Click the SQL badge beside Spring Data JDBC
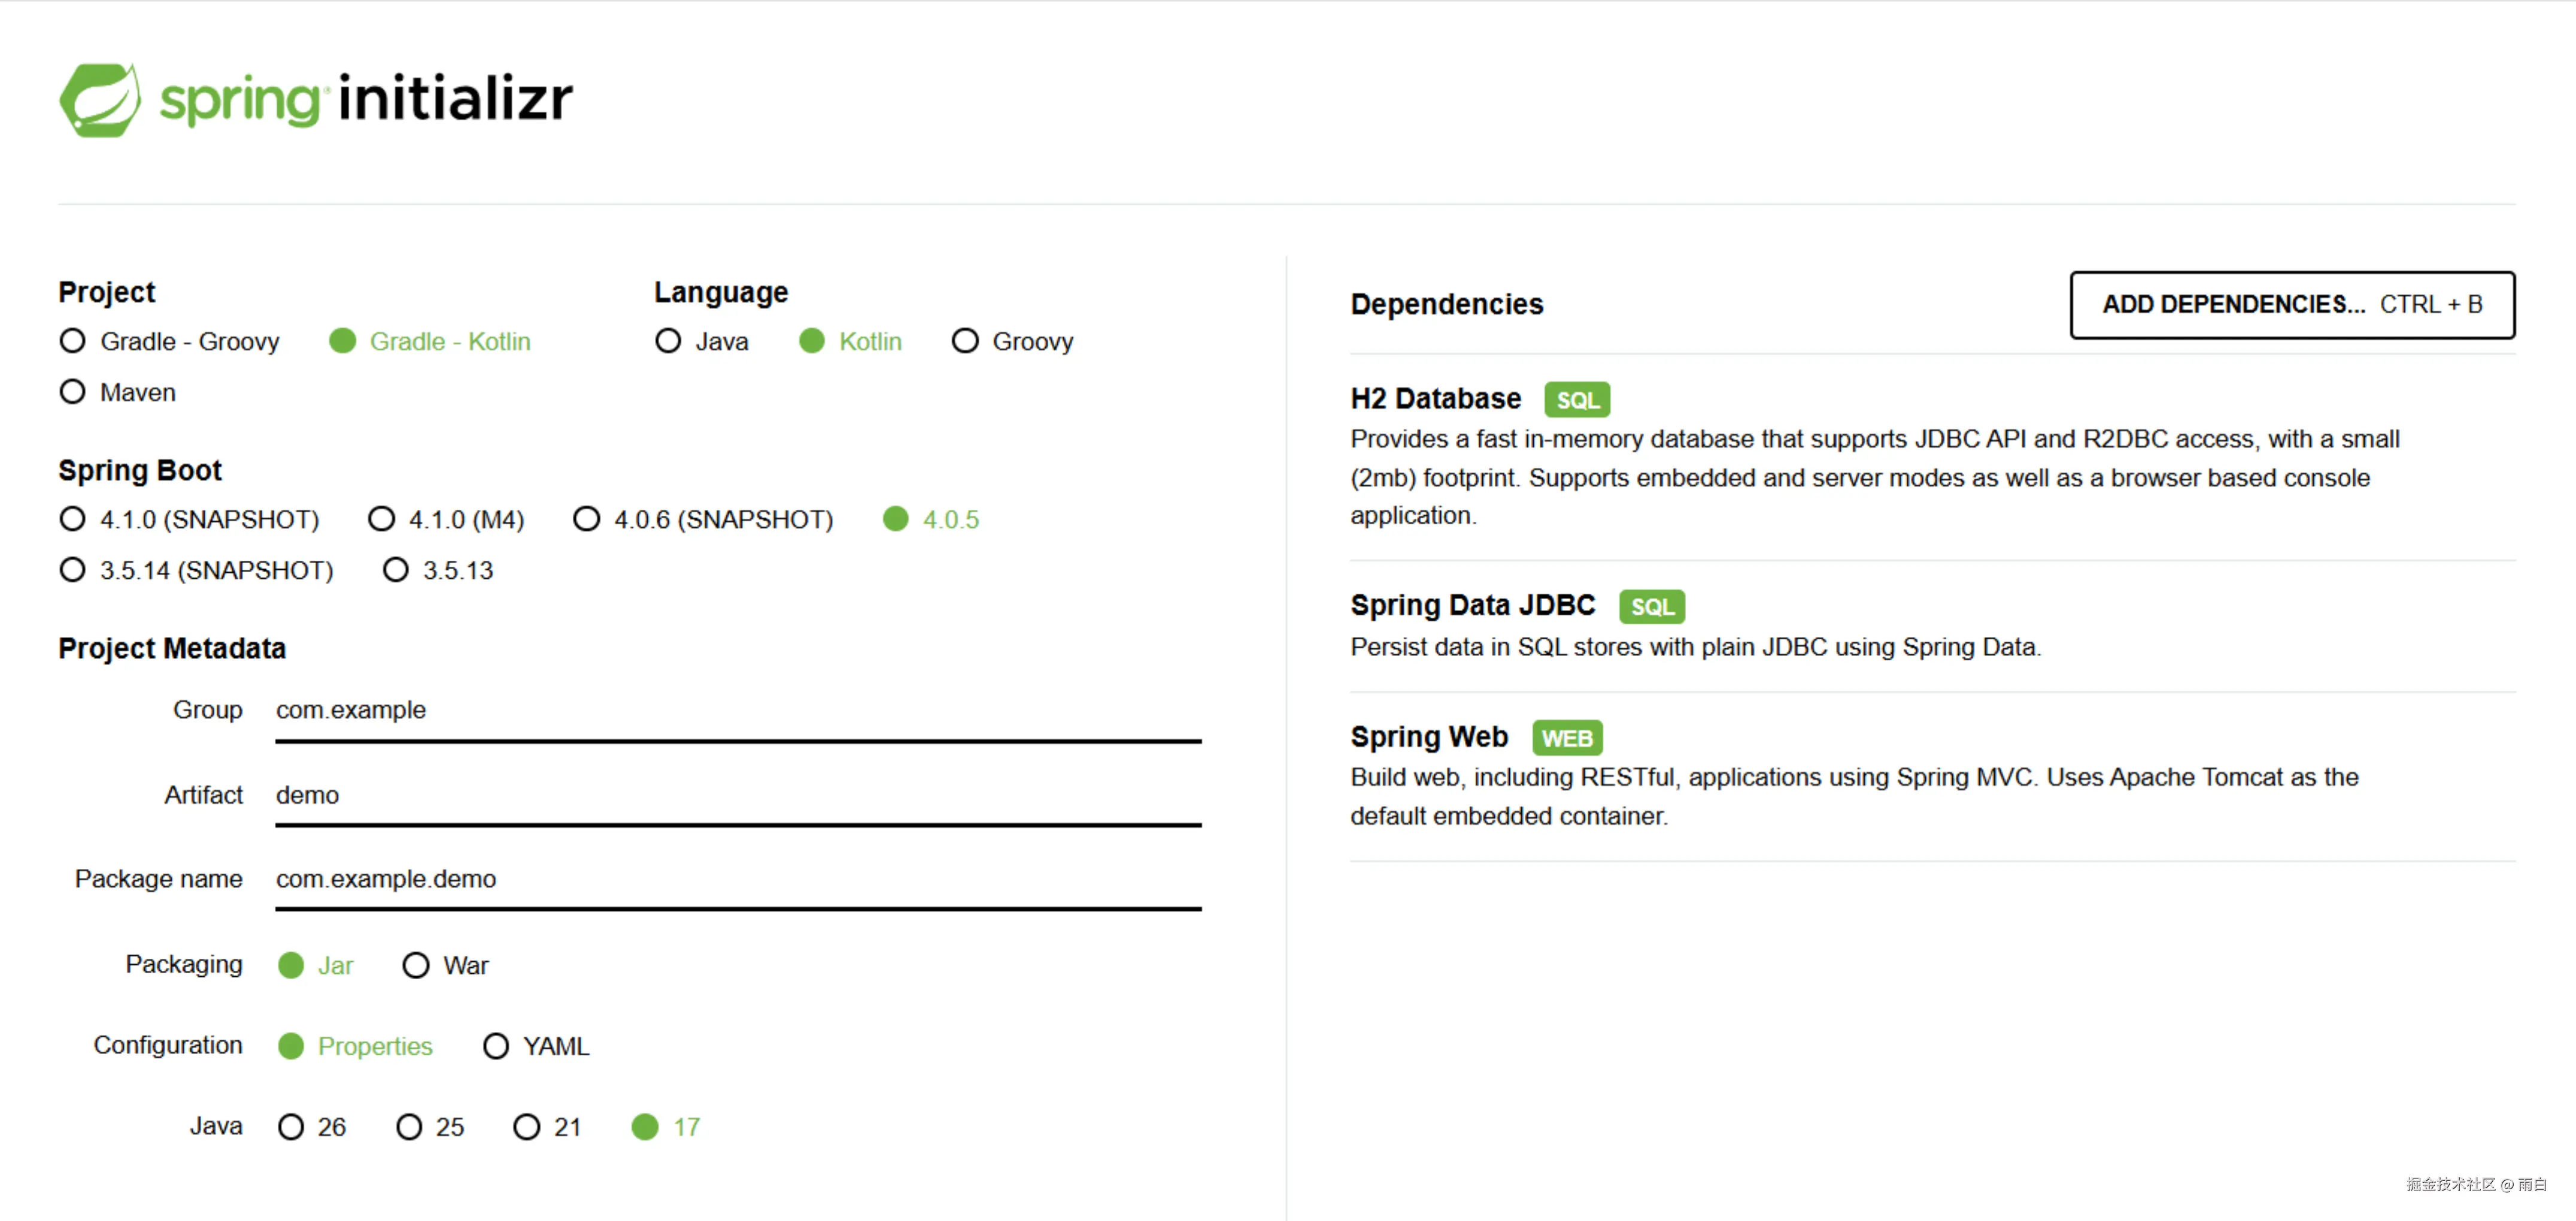The image size is (2576, 1221). click(x=1651, y=607)
